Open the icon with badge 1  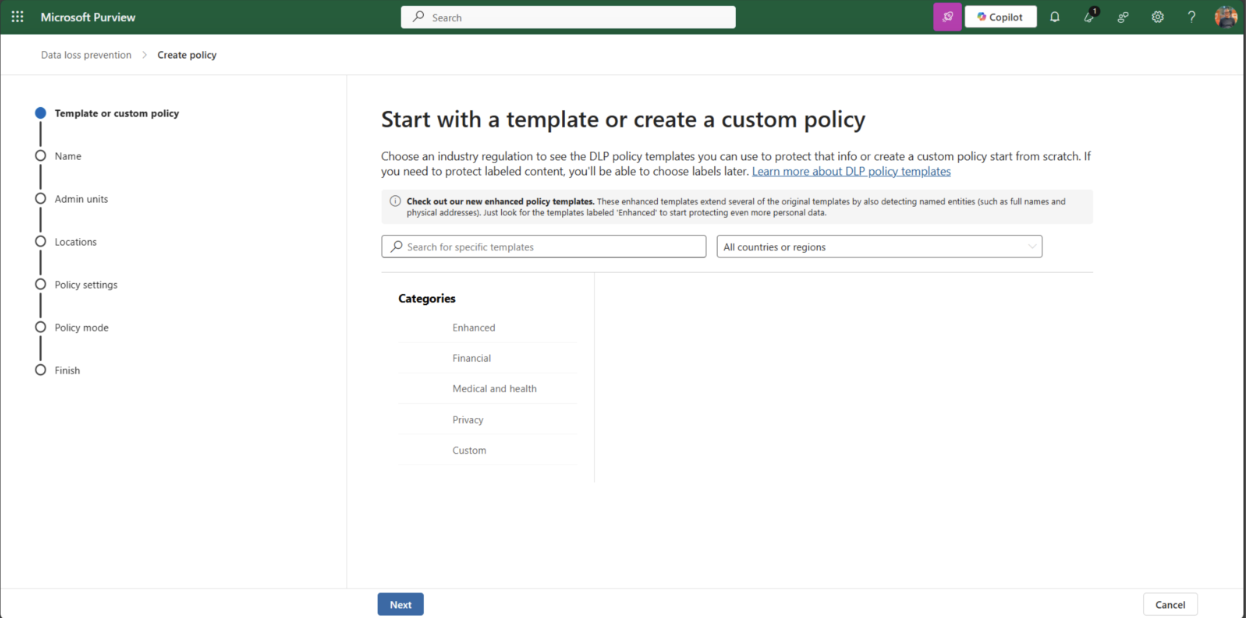[x=1090, y=16]
